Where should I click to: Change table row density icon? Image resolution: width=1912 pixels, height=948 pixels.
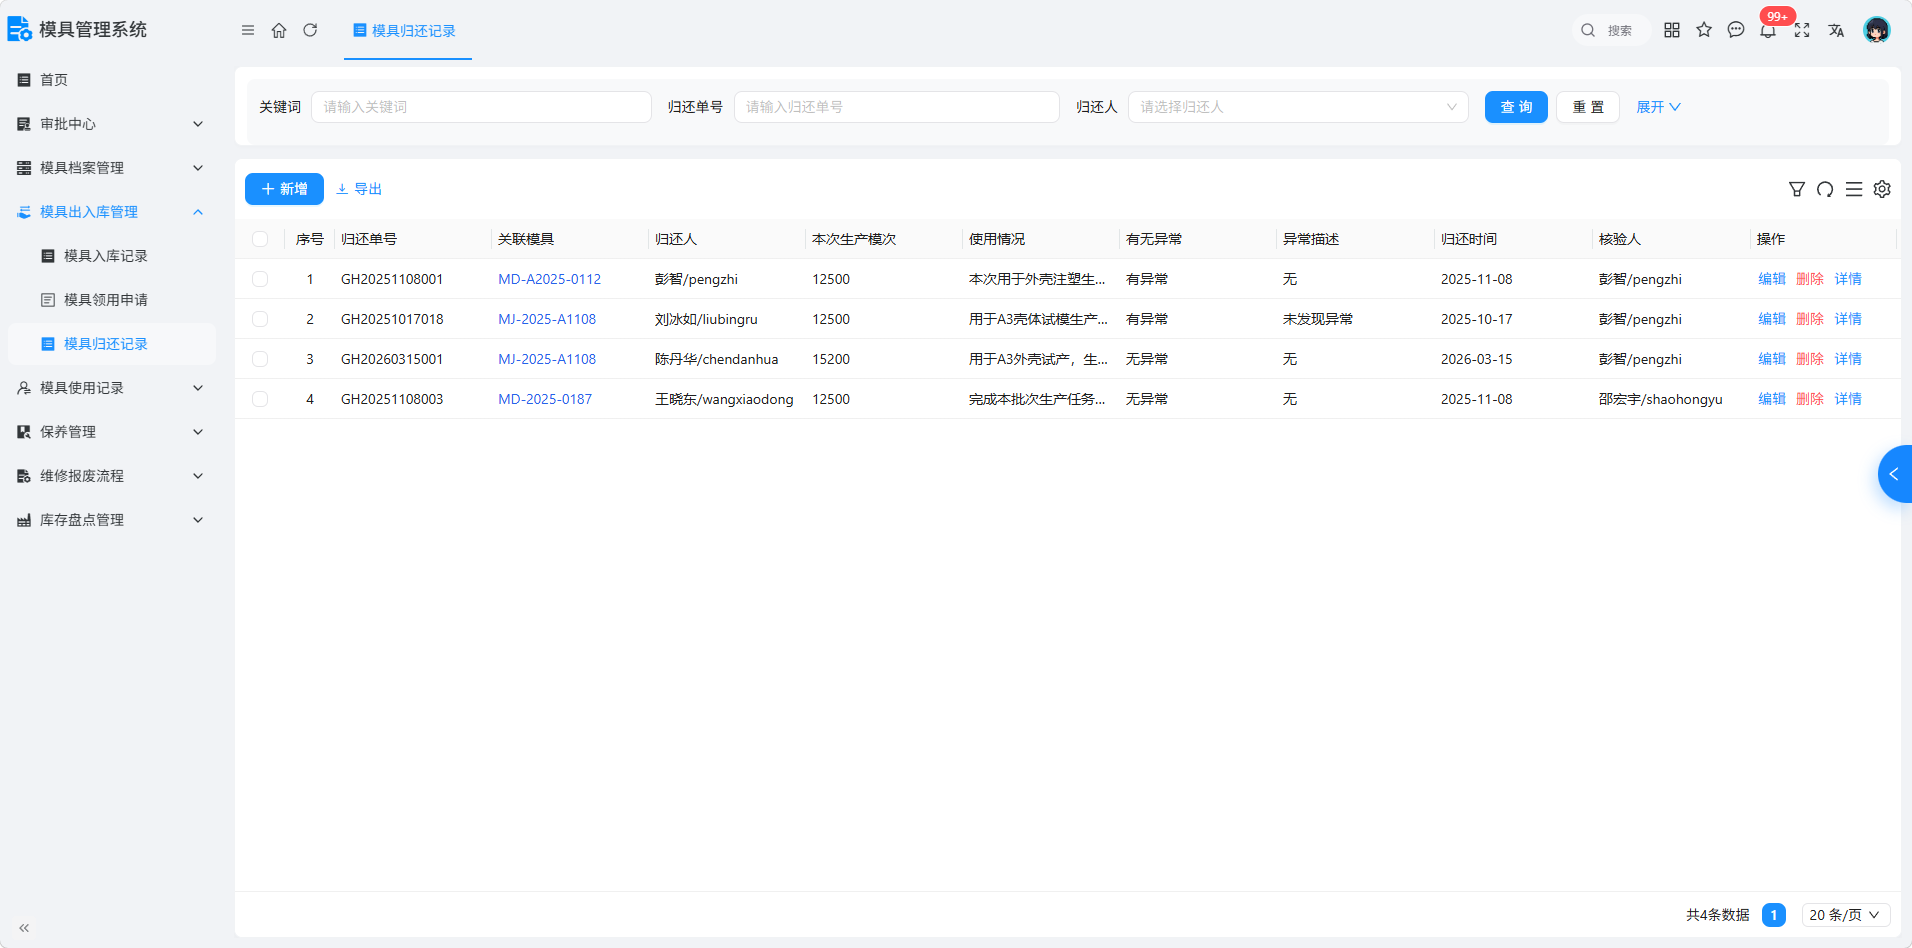(x=1854, y=189)
